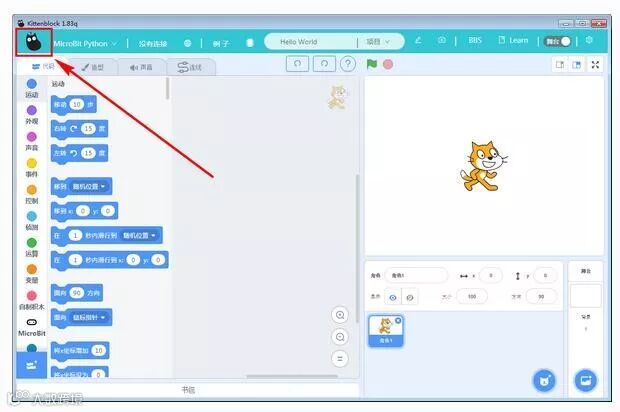Click the Kittenblock black cat logo

click(34, 42)
